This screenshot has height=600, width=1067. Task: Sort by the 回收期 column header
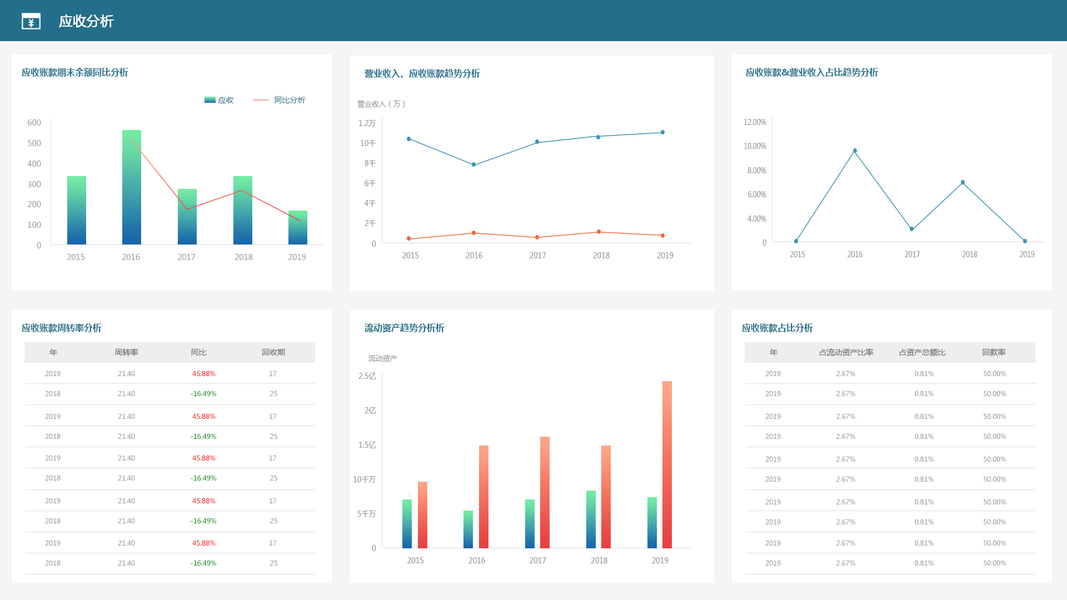pyautogui.click(x=274, y=352)
